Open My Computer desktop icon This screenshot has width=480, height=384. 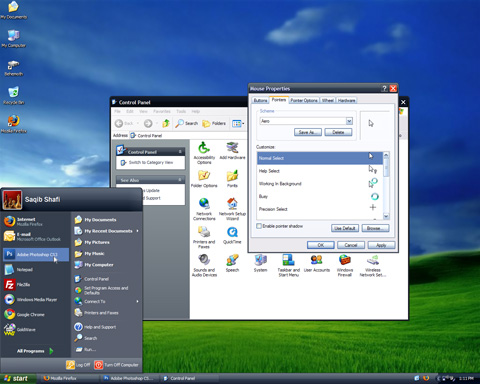tap(14, 38)
